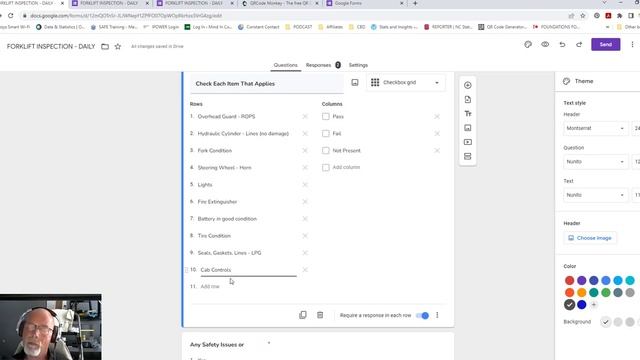Select the orange theme color
Screen dimensions: 640x360
pos(582,292)
